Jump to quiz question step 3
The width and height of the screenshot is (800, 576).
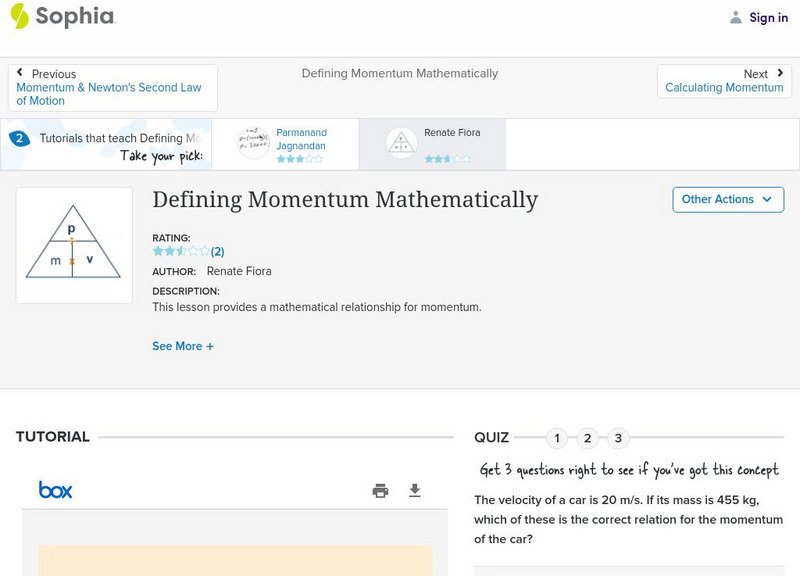[619, 438]
